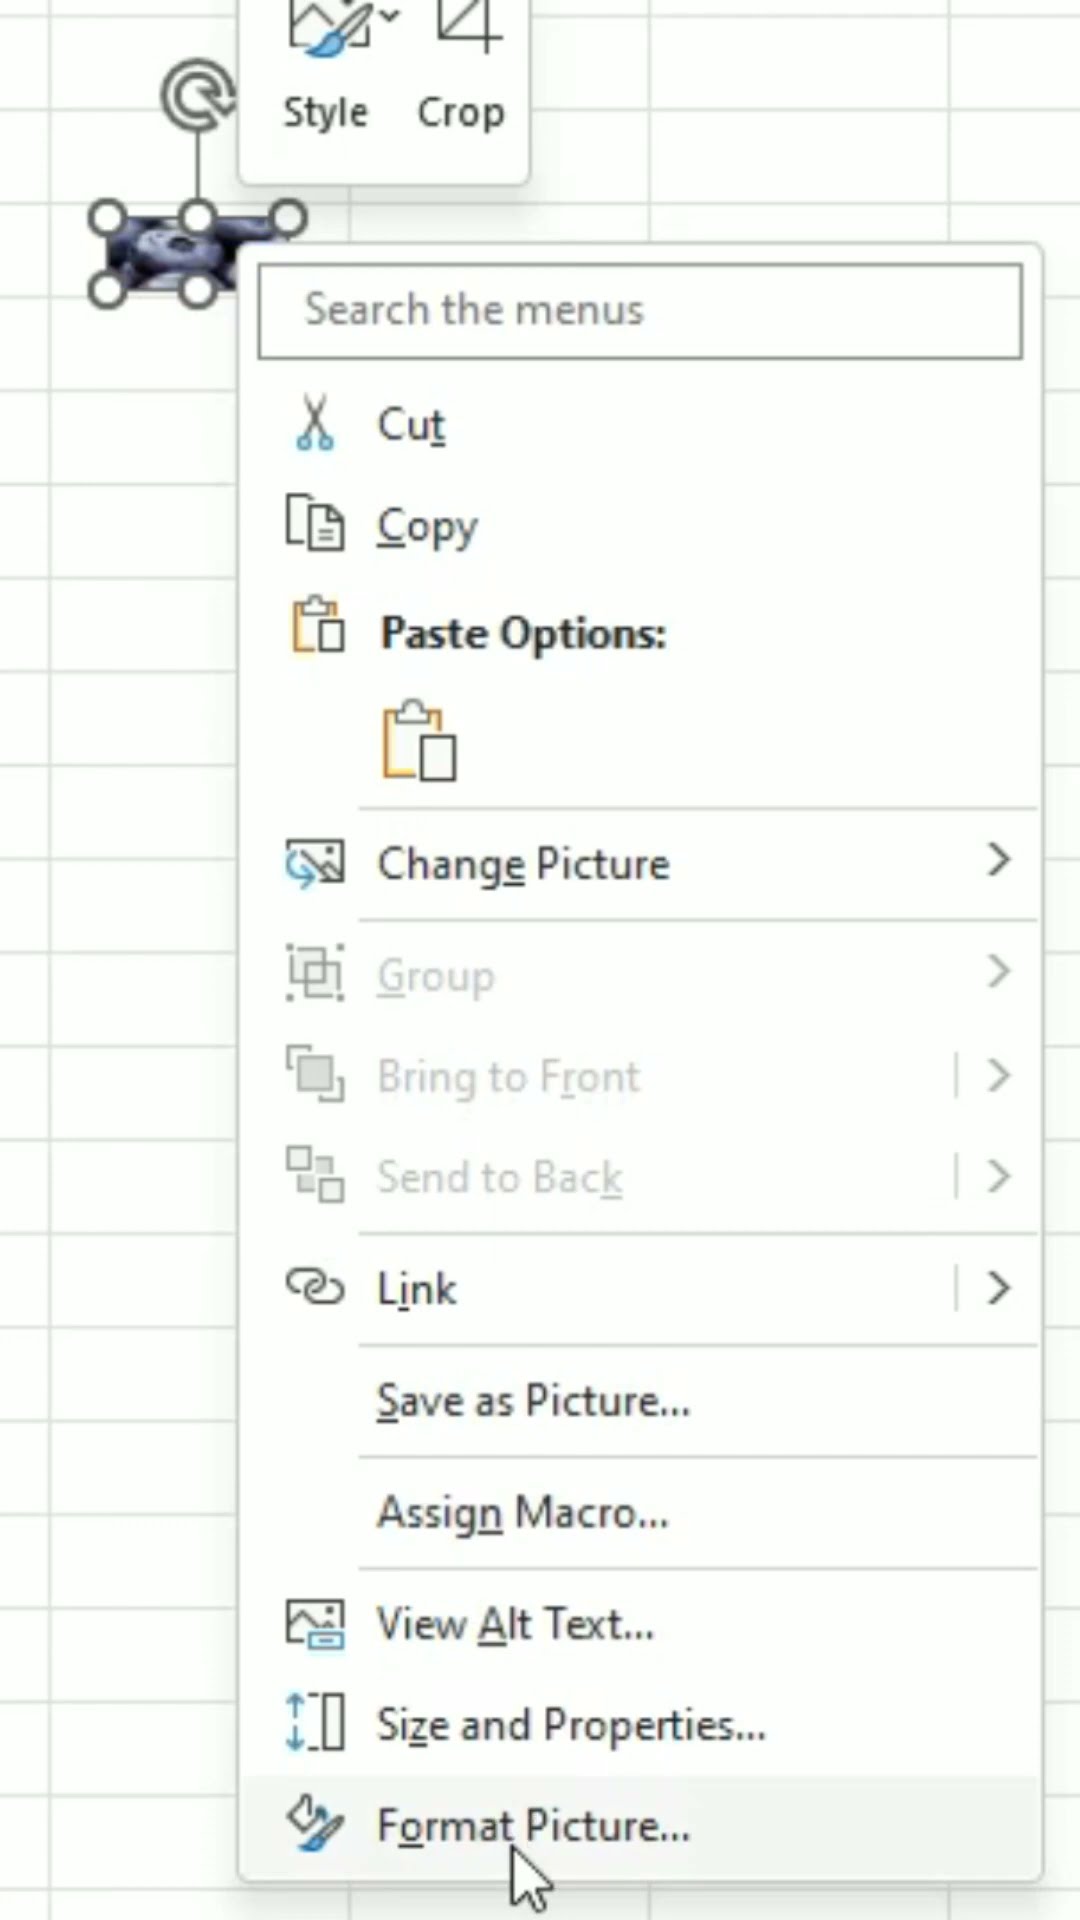Click the Search the menus field

click(x=640, y=311)
